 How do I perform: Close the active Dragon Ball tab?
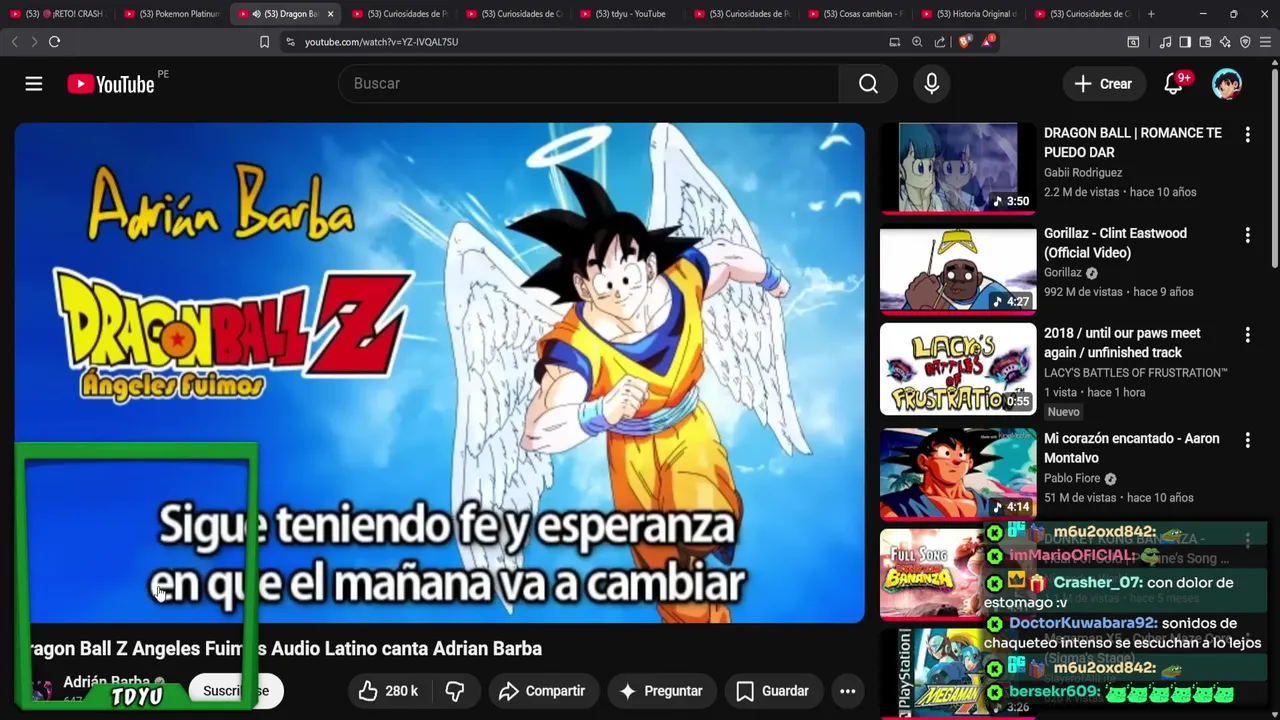tap(330, 14)
